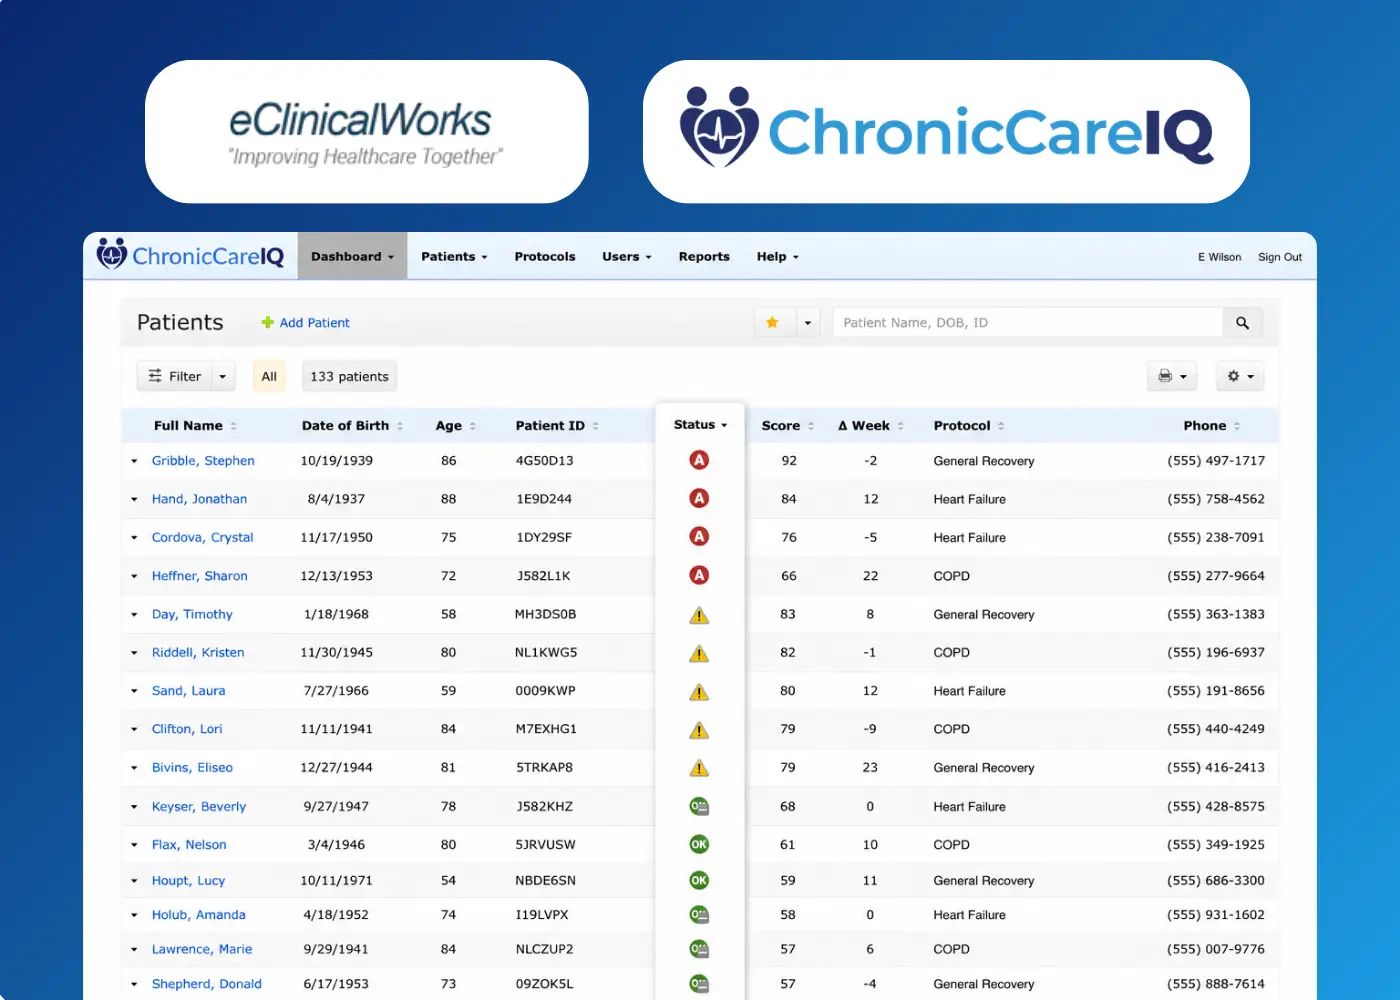Image resolution: width=1400 pixels, height=1000 pixels.
Task: Click warning status icon for Bivins, Eliseo
Action: [x=699, y=768]
